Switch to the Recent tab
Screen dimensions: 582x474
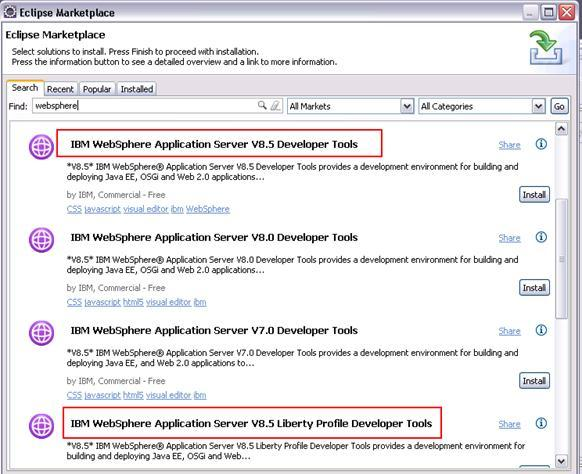click(60, 89)
